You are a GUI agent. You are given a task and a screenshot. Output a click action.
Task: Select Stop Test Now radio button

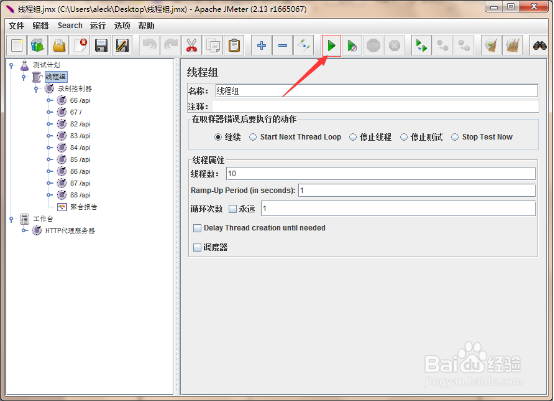click(x=455, y=137)
